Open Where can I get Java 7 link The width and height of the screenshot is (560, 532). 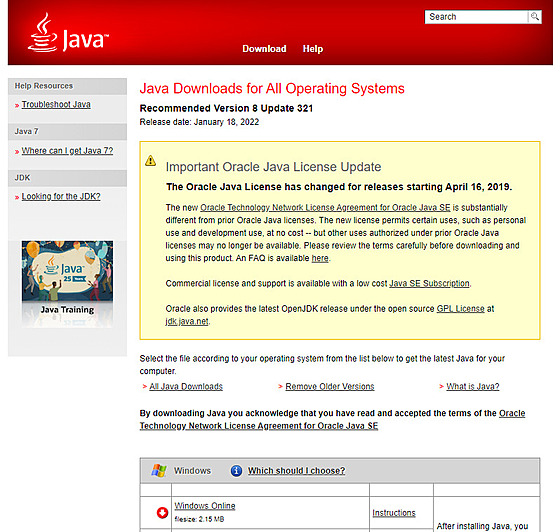point(67,151)
